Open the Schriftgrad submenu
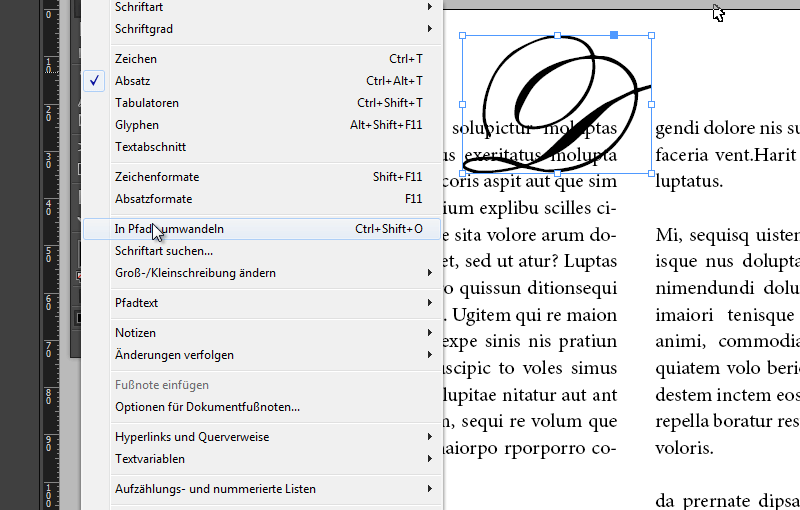This screenshot has width=800, height=510. click(262, 29)
